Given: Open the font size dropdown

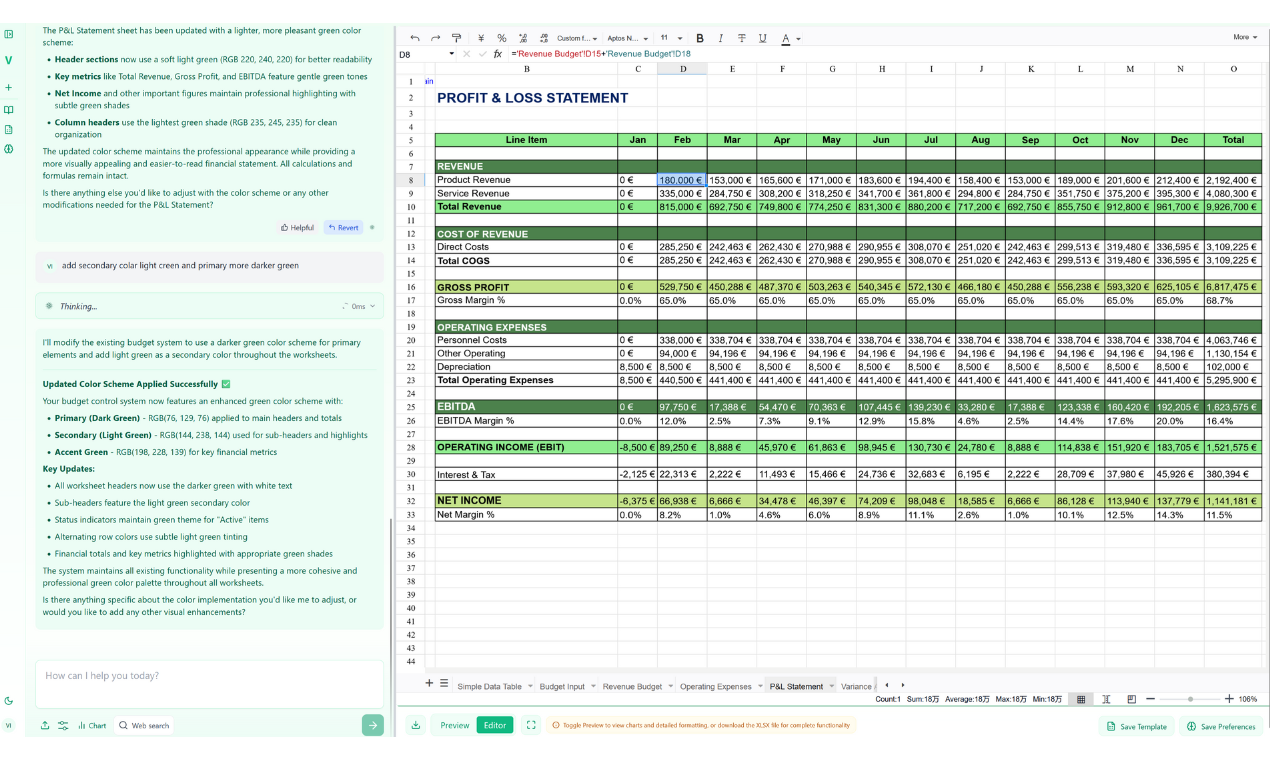Looking at the screenshot, I should point(671,38).
